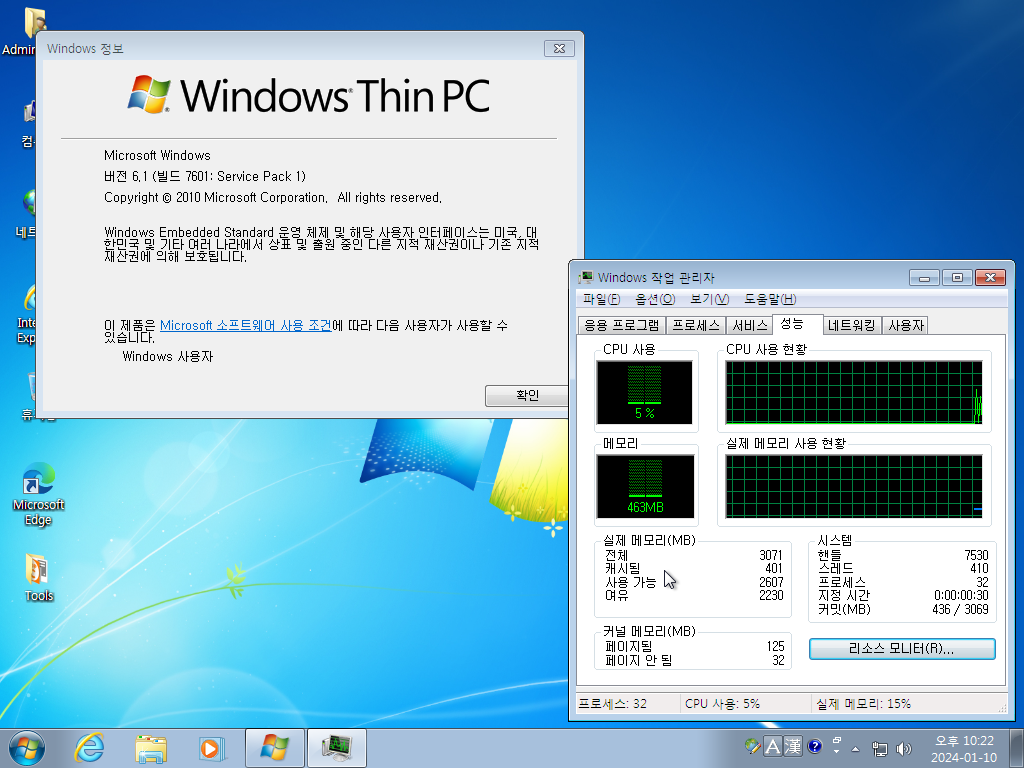Click the Task Manager title bar icon
The image size is (1024, 768).
coord(586,278)
